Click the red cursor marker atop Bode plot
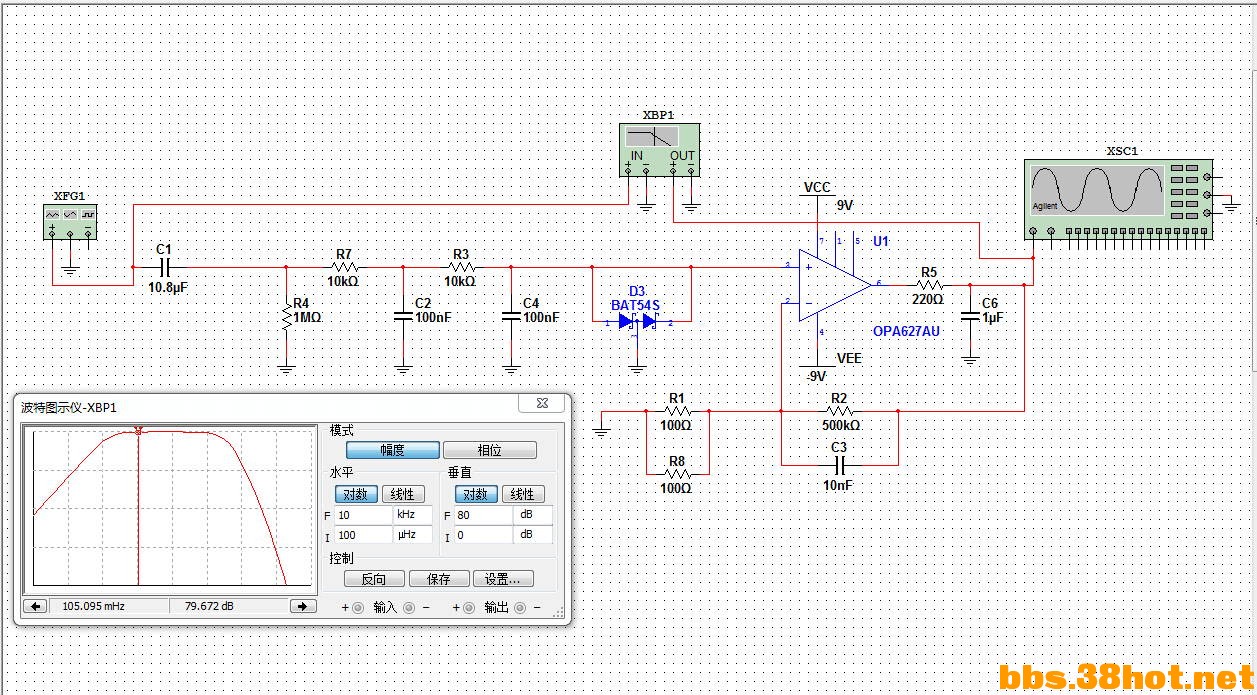Image resolution: width=1257 pixels, height=695 pixels. (x=138, y=430)
